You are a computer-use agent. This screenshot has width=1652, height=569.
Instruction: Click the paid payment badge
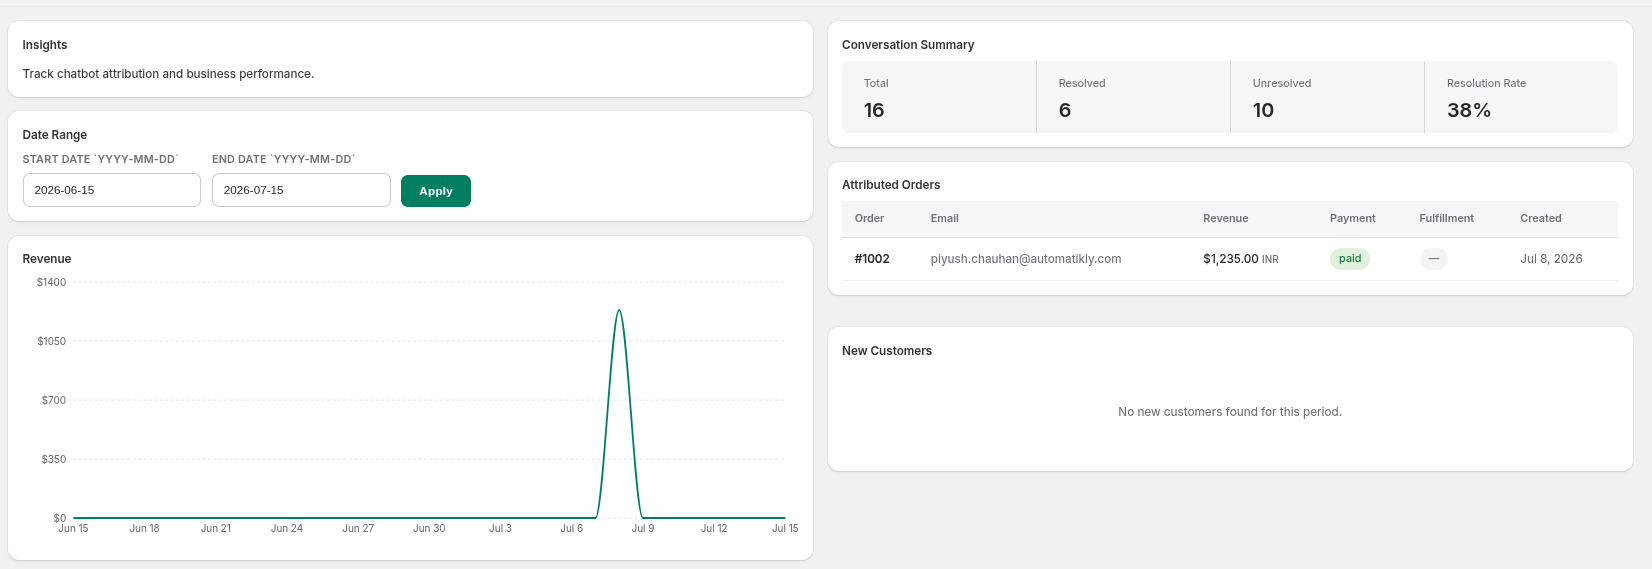coord(1350,259)
